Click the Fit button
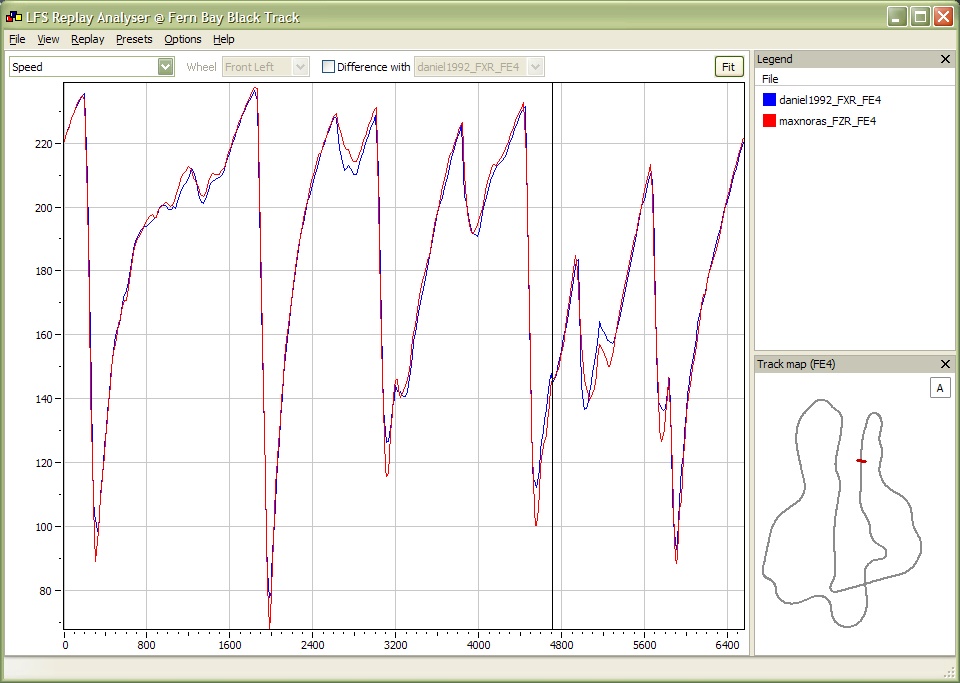This screenshot has height=683, width=960. pos(729,67)
